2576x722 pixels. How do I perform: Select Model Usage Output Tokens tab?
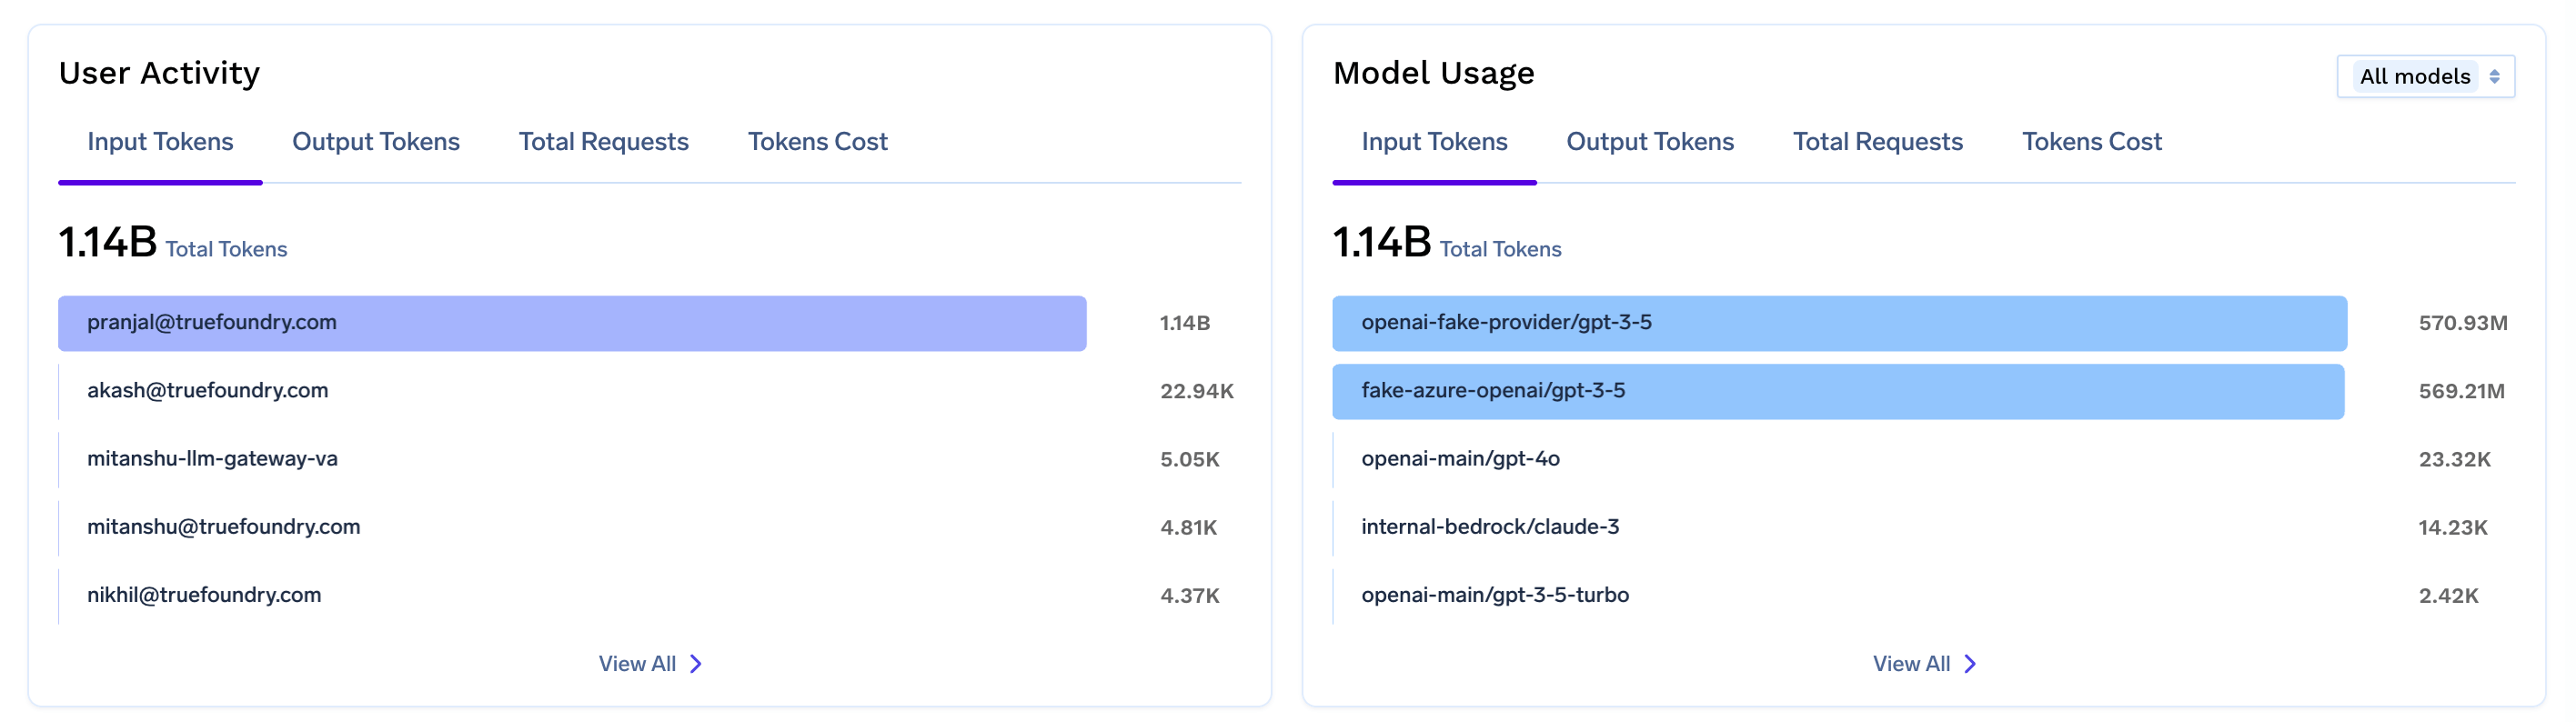pyautogui.click(x=1649, y=142)
